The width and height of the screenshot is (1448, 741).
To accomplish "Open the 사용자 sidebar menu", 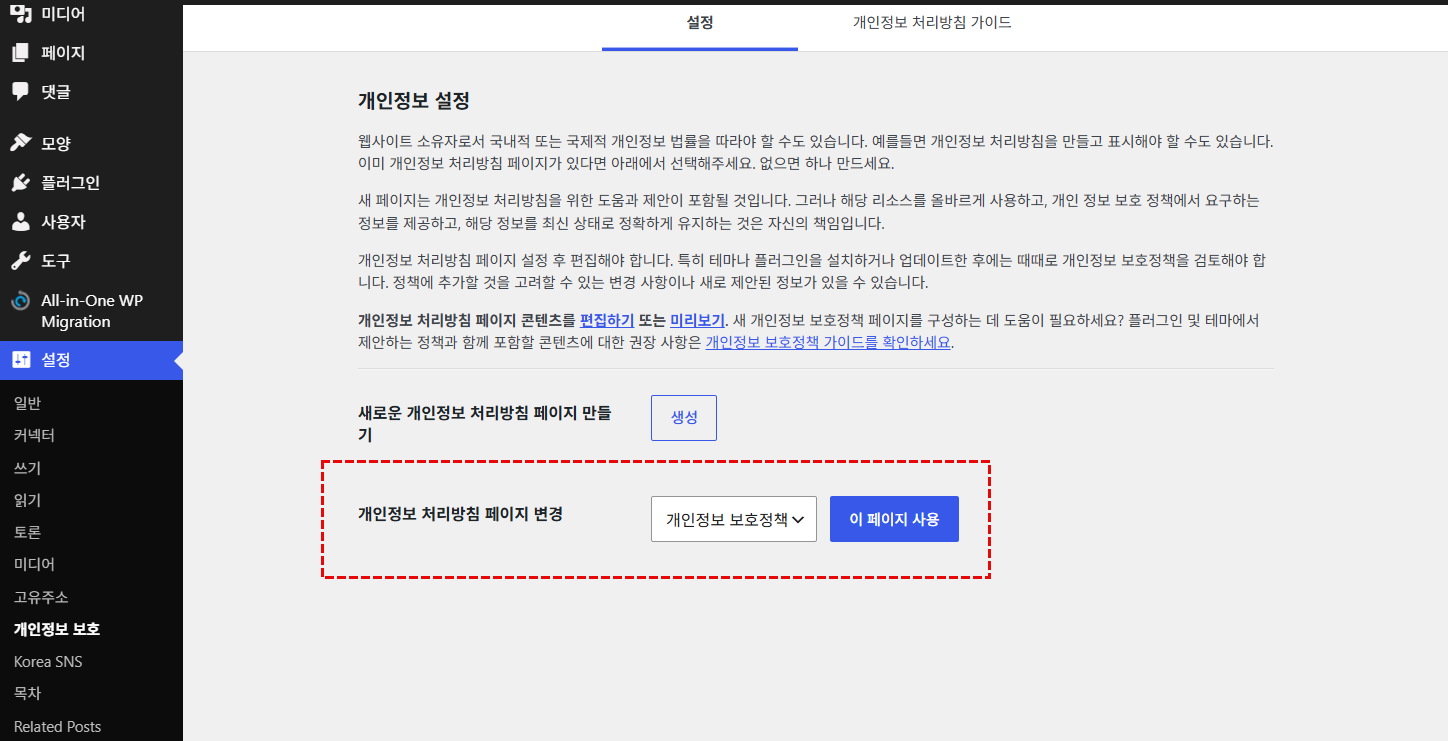I will (63, 222).
